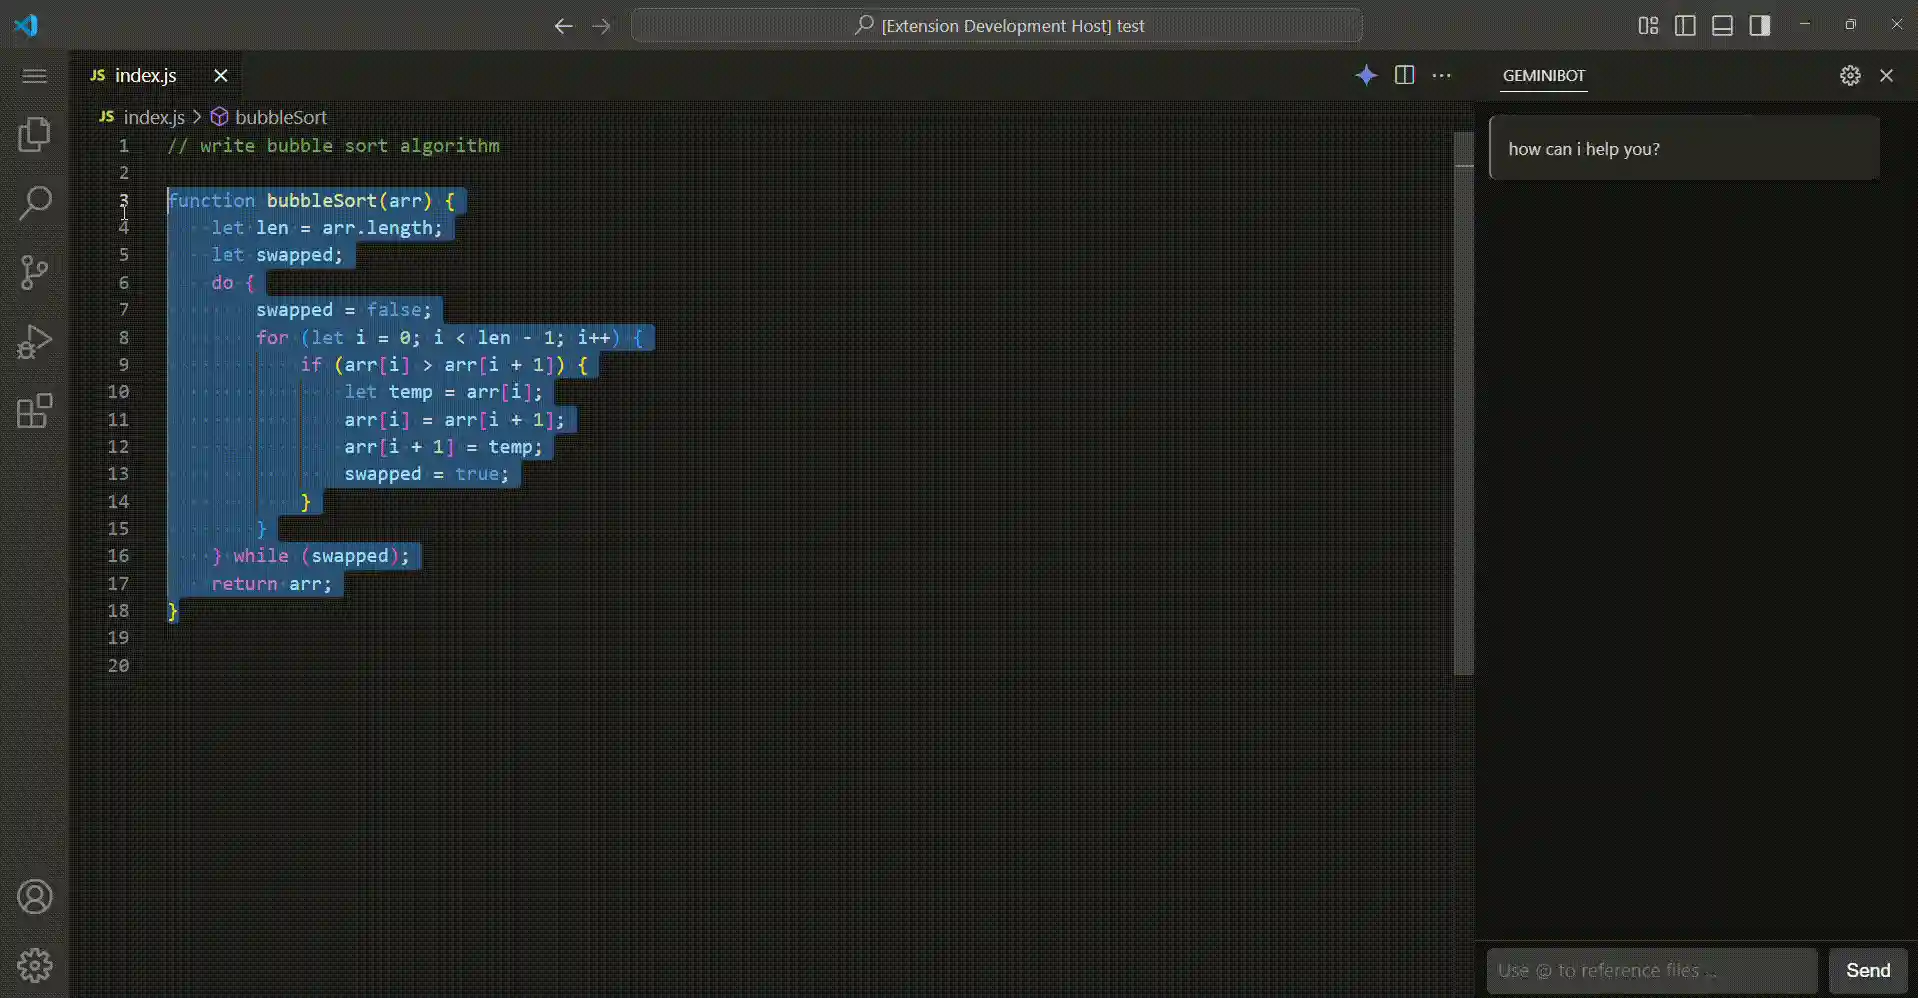Click the Gemini sparkle icon in editor toolbar
The image size is (1918, 998).
tap(1366, 75)
